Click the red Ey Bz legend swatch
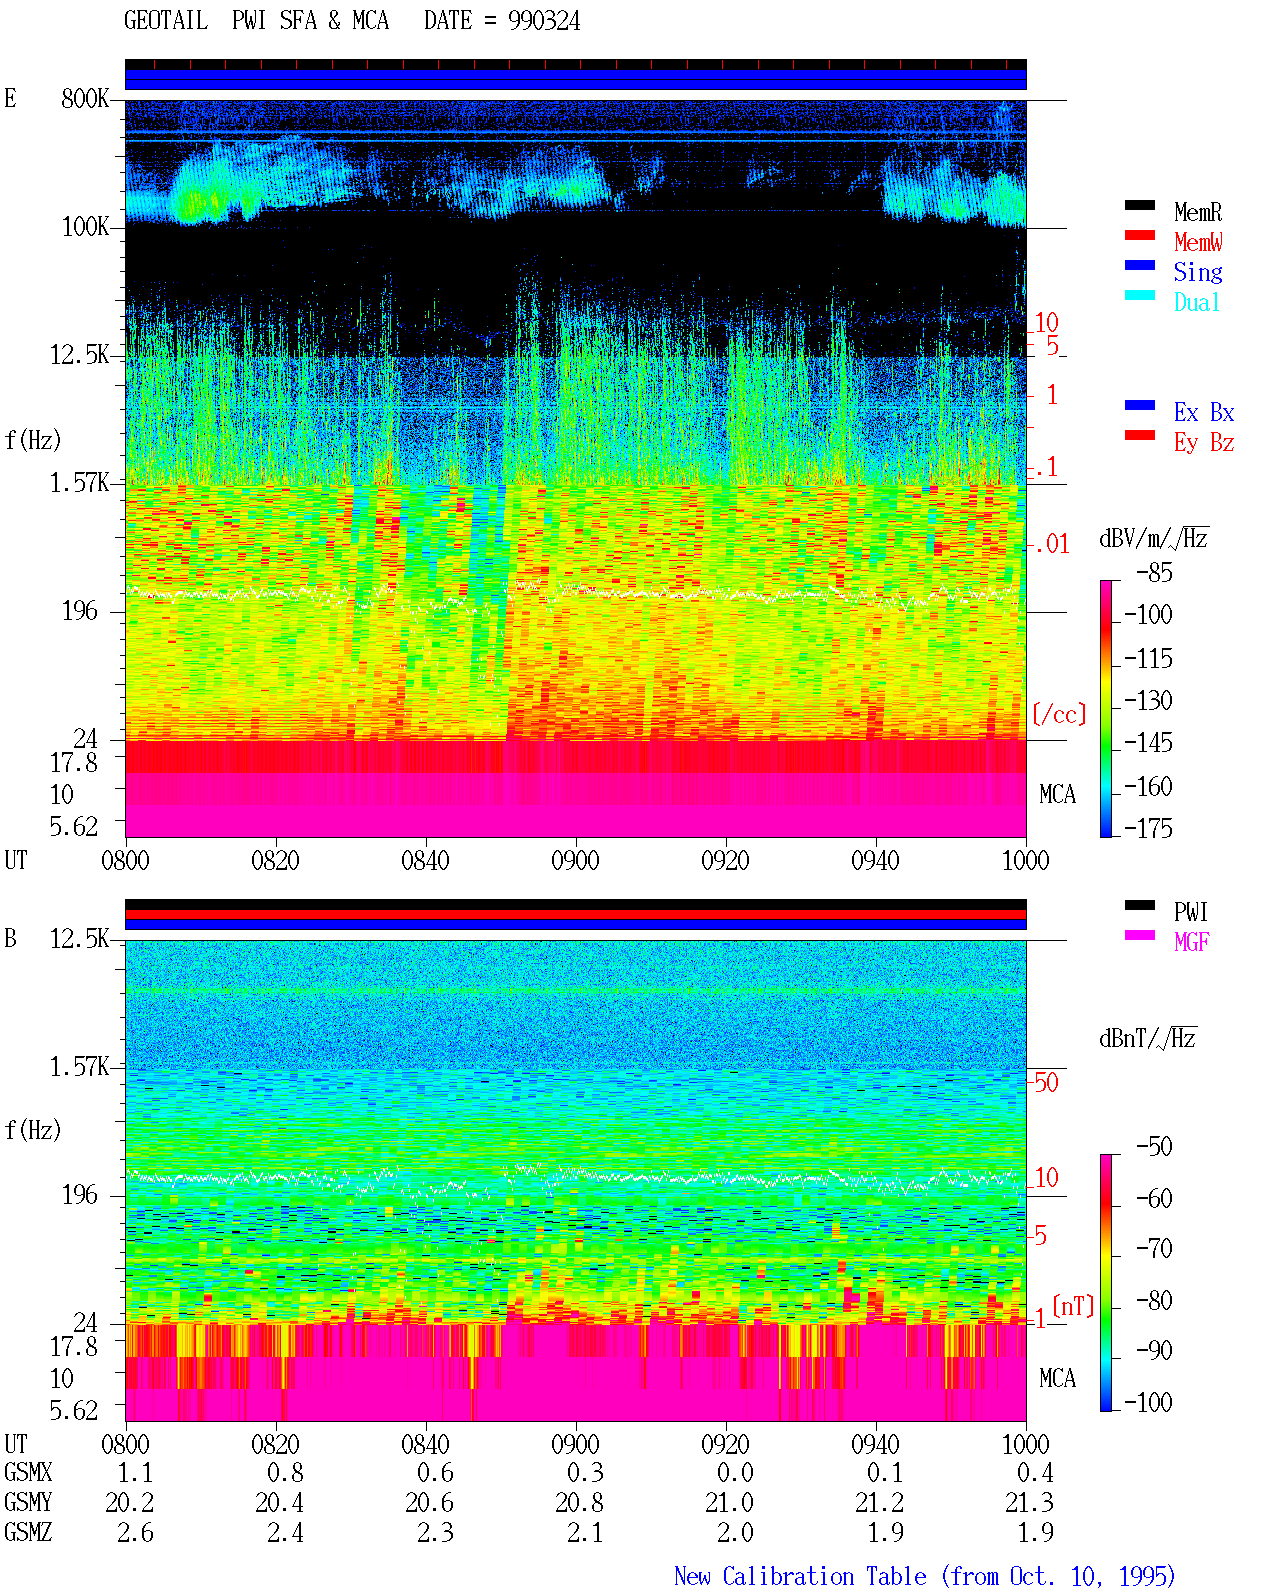Image resolution: width=1280 pixels, height=1593 pixels. click(1140, 435)
